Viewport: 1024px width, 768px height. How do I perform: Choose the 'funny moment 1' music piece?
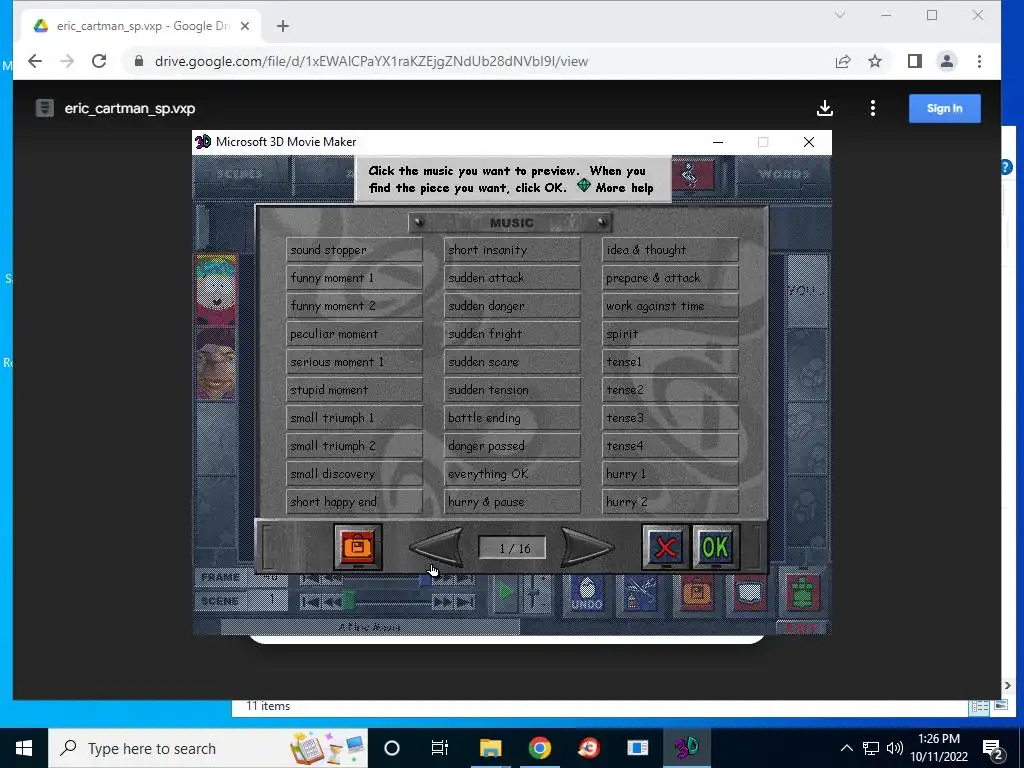(x=354, y=278)
